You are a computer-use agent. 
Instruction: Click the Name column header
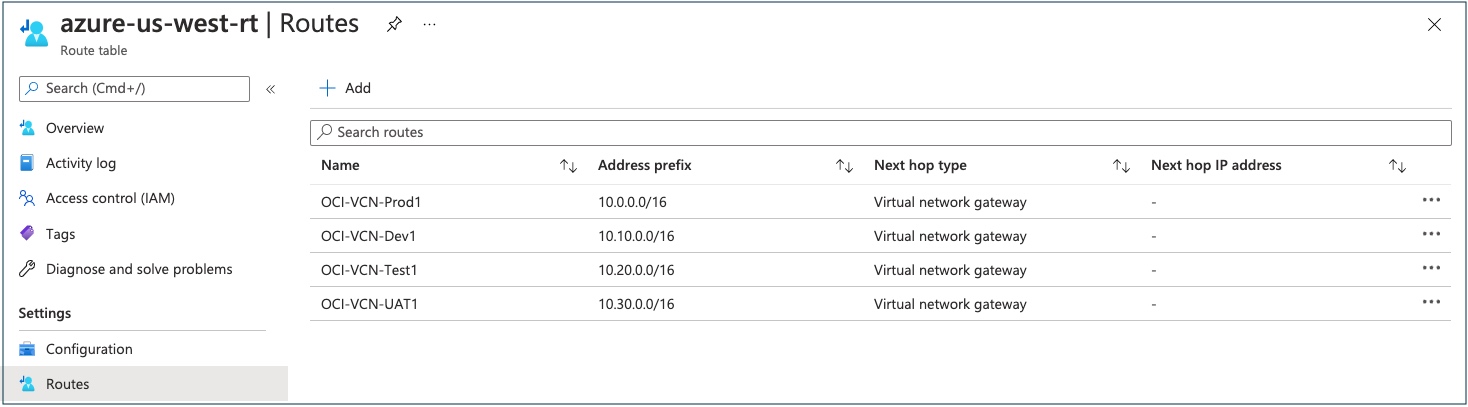tap(340, 165)
